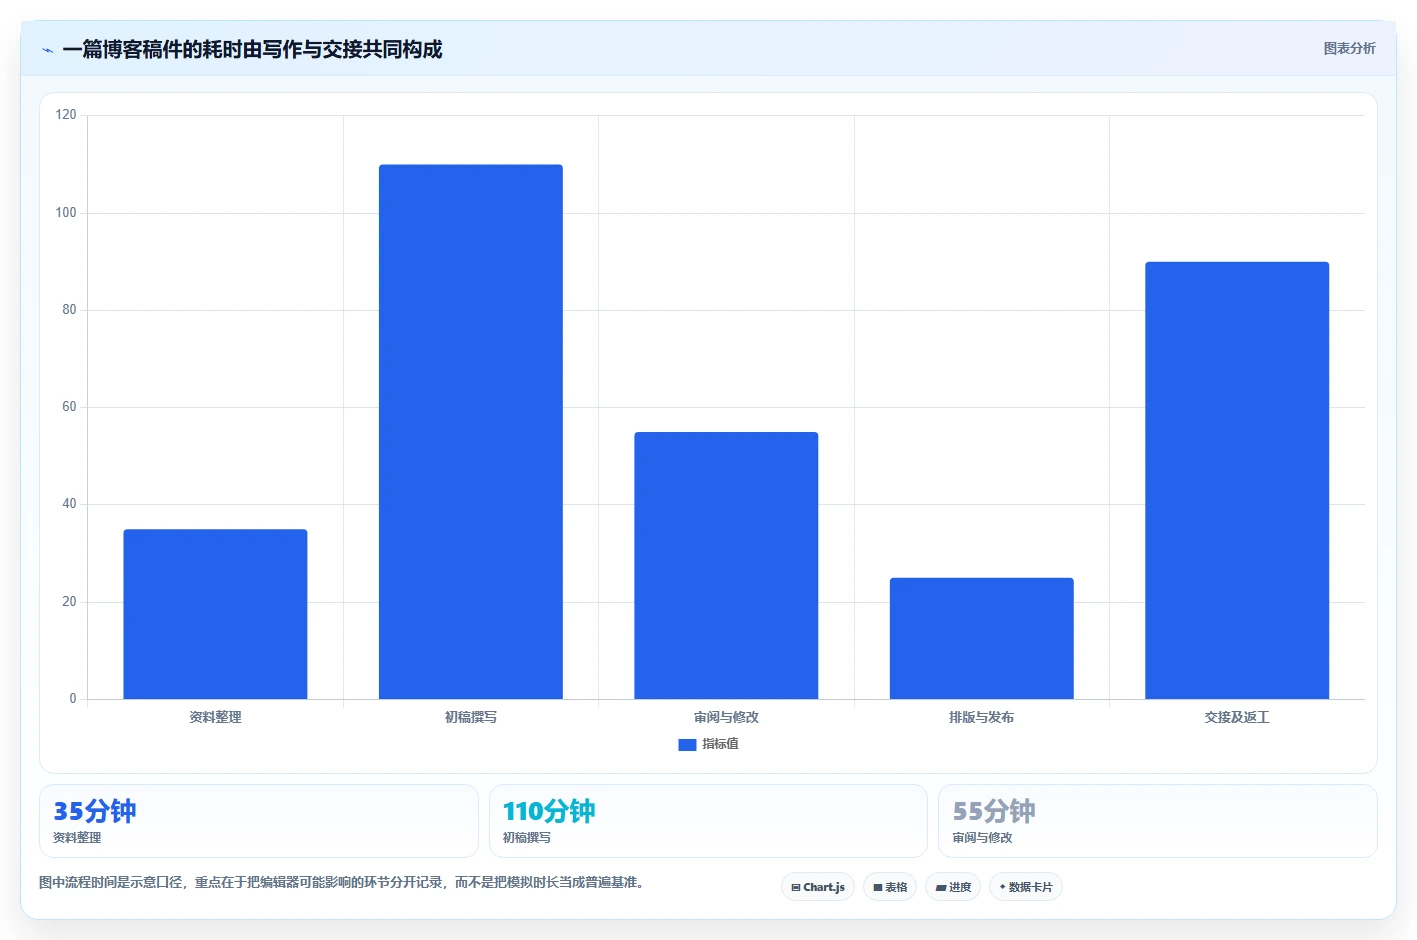The width and height of the screenshot is (1417, 940).
Task: Select the 初稿撰写 bar in the chart
Action: (x=471, y=432)
